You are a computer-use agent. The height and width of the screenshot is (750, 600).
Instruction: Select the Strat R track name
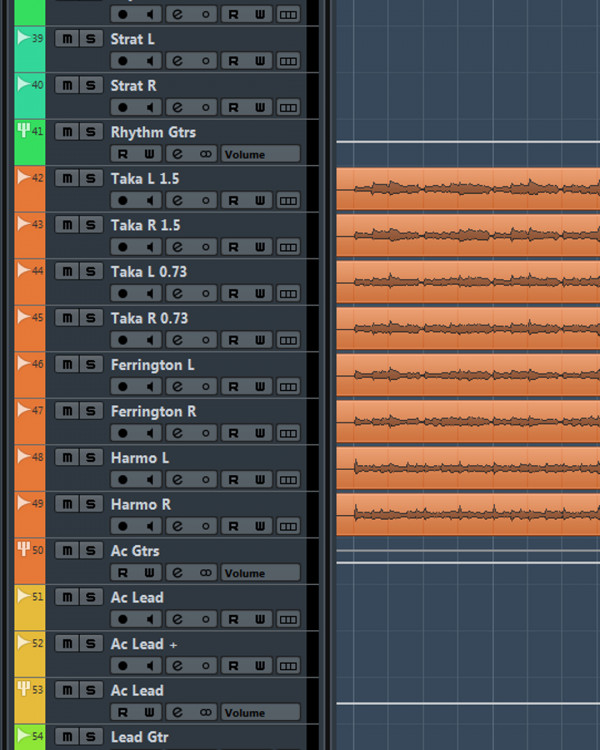click(x=133, y=86)
